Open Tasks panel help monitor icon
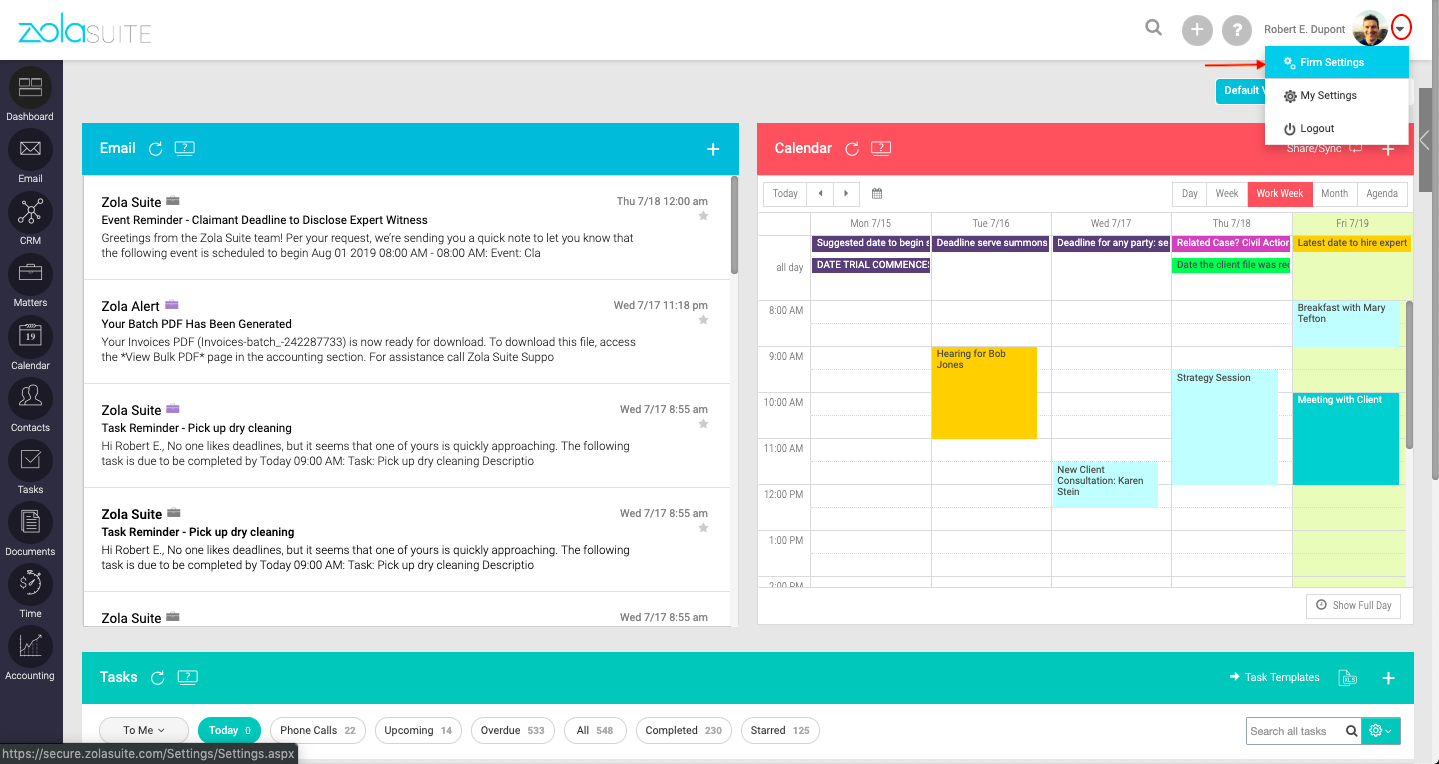Image resolution: width=1439 pixels, height=764 pixels. [x=187, y=678]
